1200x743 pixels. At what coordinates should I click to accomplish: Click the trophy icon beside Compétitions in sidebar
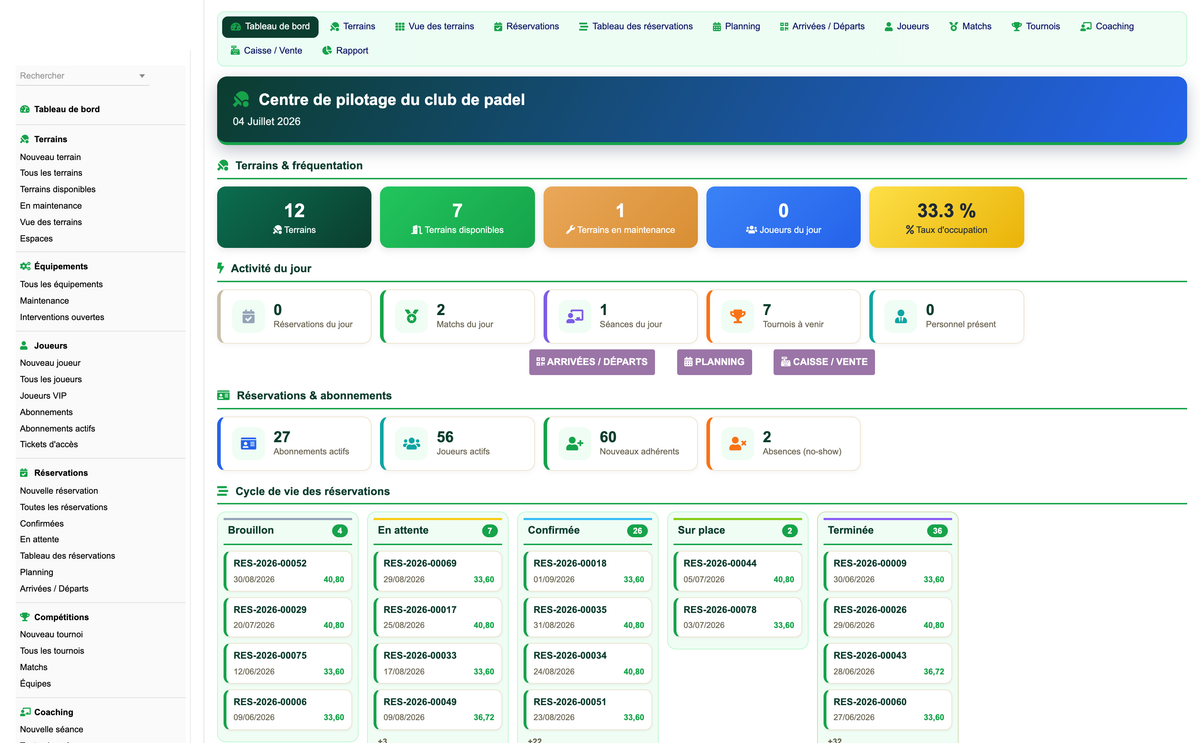(x=25, y=617)
